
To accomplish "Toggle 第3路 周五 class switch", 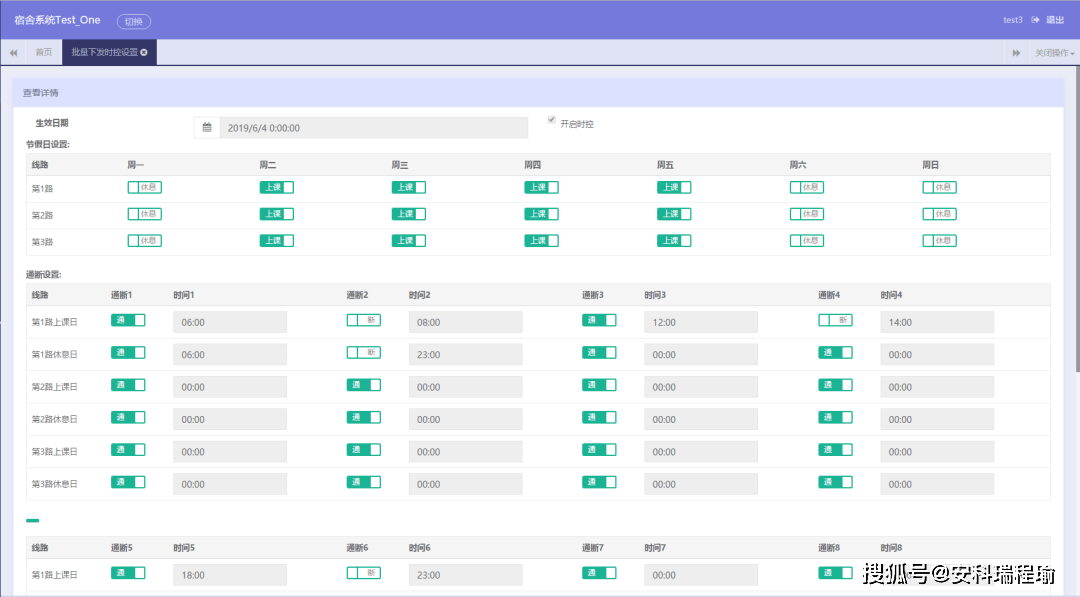I will pyautogui.click(x=674, y=241).
